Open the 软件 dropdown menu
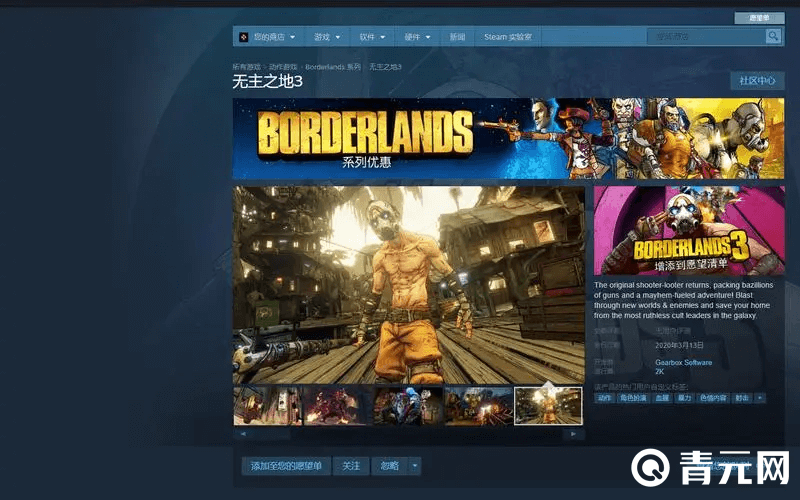800x500 pixels. pos(372,37)
